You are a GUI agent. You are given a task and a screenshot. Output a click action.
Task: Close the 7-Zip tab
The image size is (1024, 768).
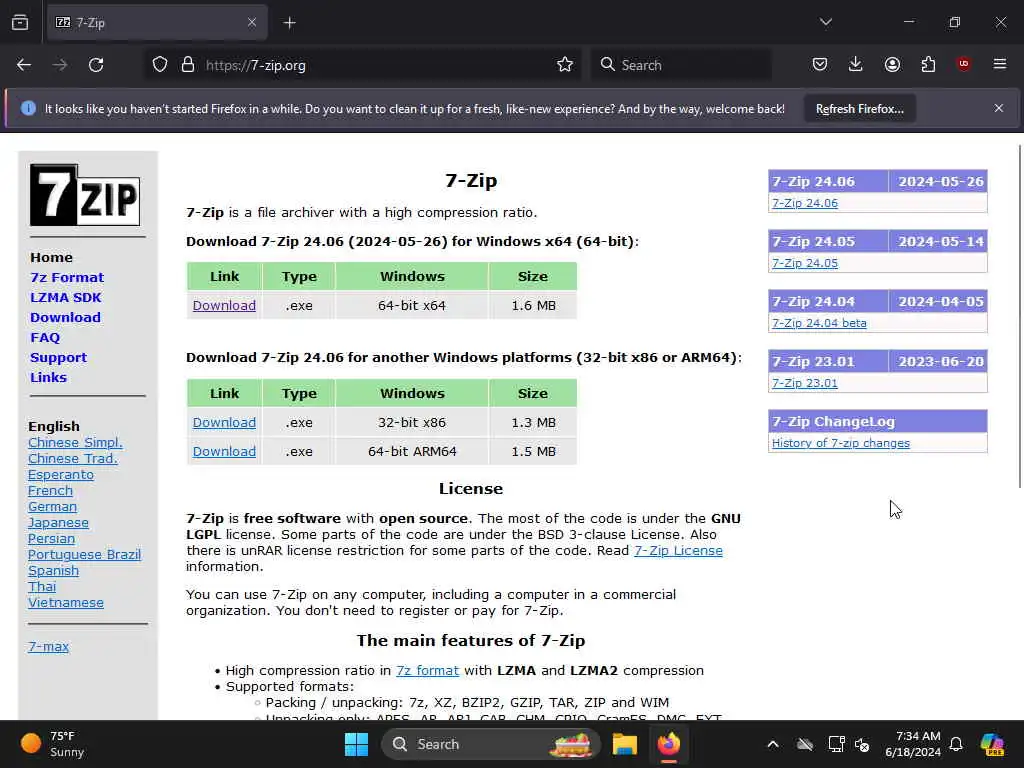click(252, 23)
